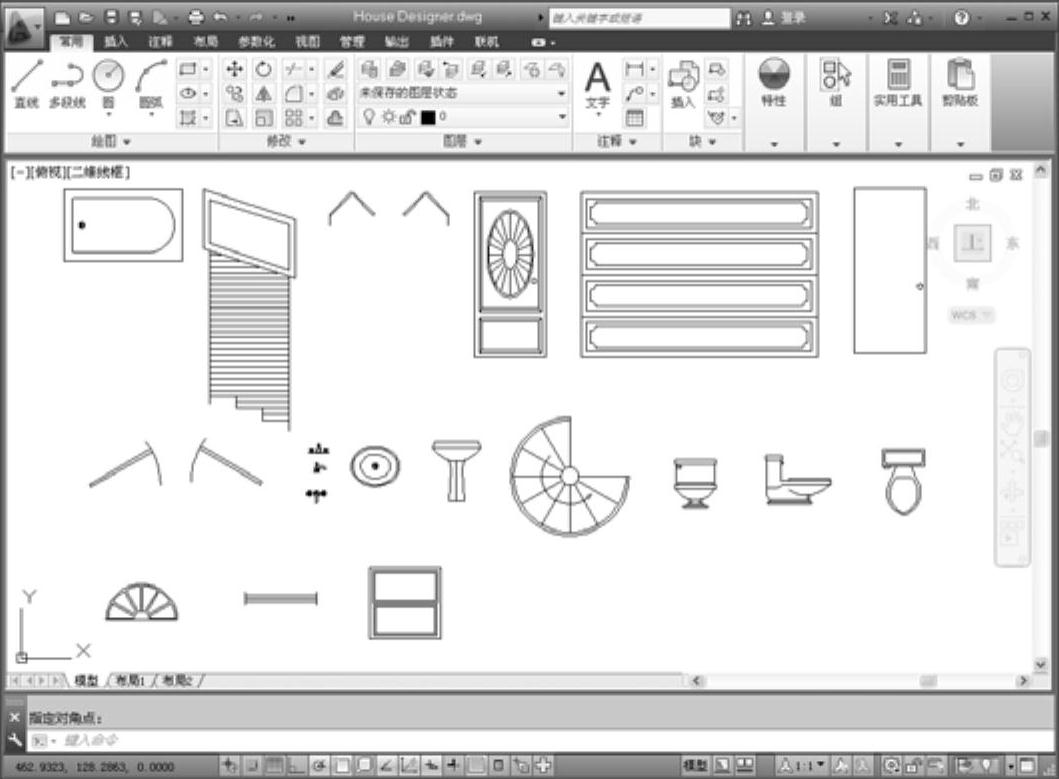
Task: Open the 文字 (Text) annotation tool
Action: coord(597,85)
